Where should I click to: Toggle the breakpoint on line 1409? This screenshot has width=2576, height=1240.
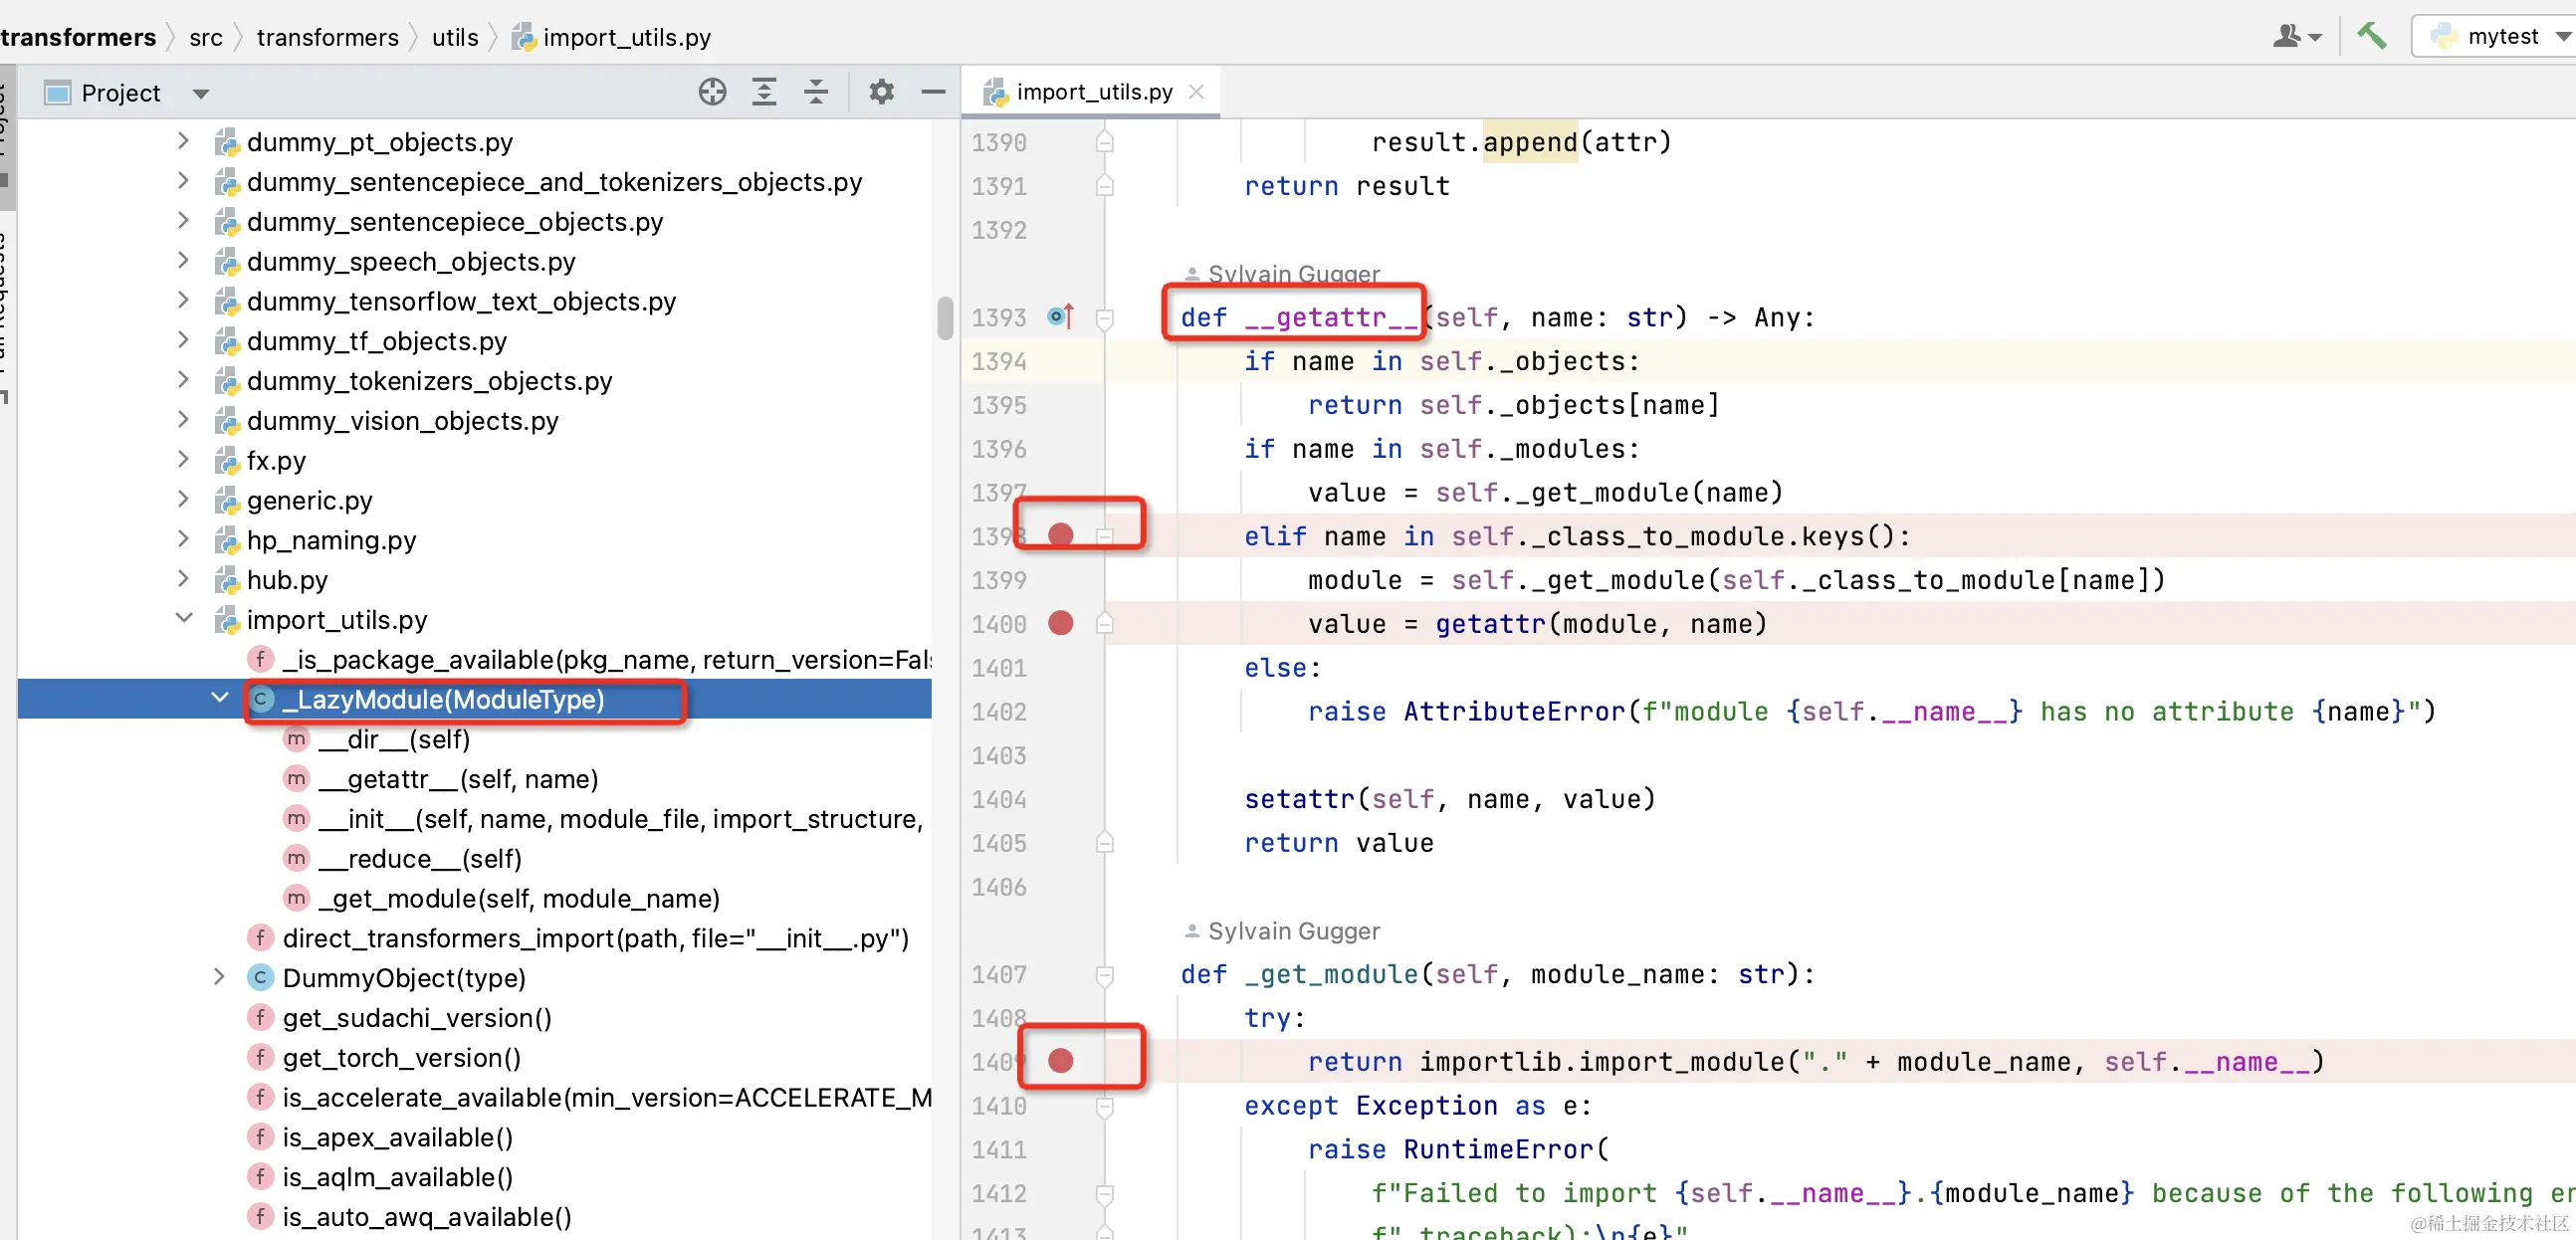click(x=1060, y=1061)
